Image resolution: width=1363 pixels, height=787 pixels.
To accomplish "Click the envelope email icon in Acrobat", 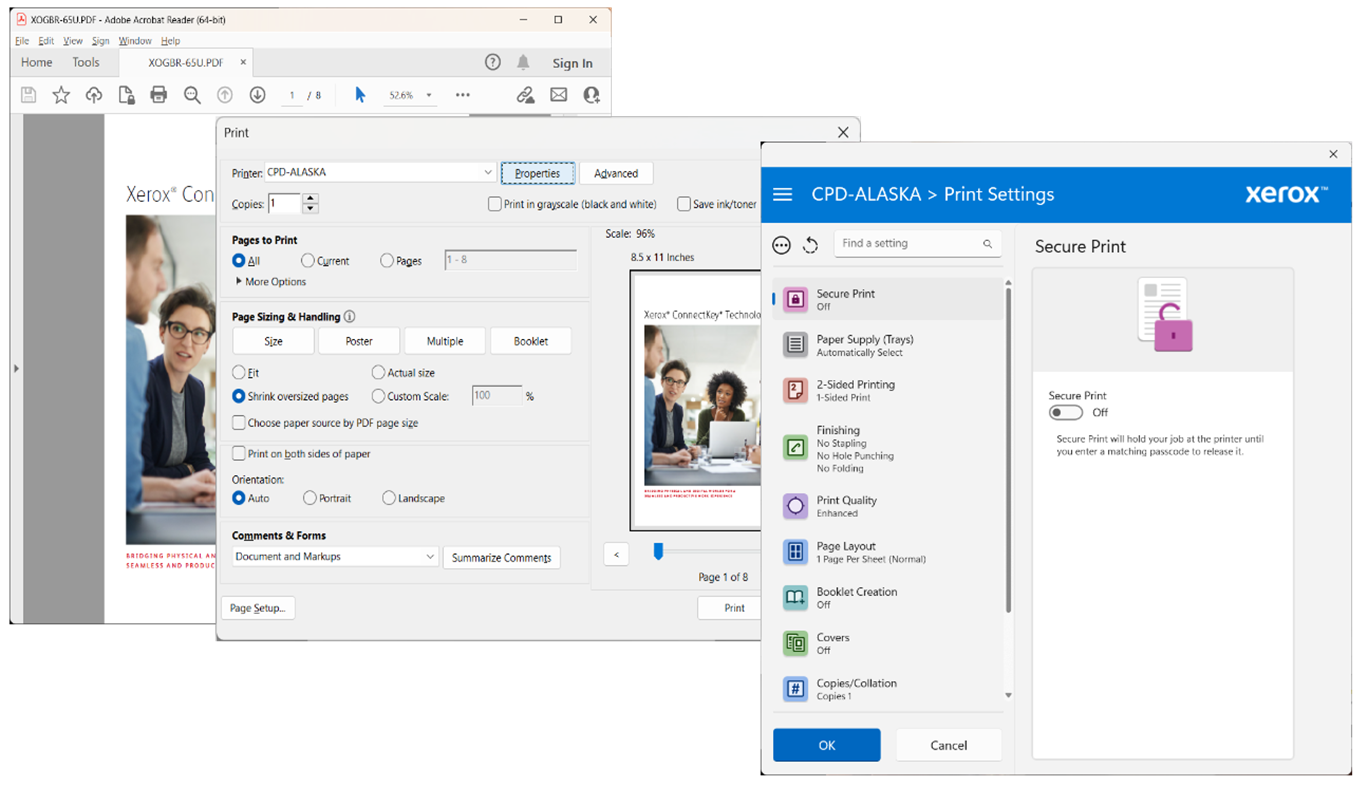I will (559, 95).
